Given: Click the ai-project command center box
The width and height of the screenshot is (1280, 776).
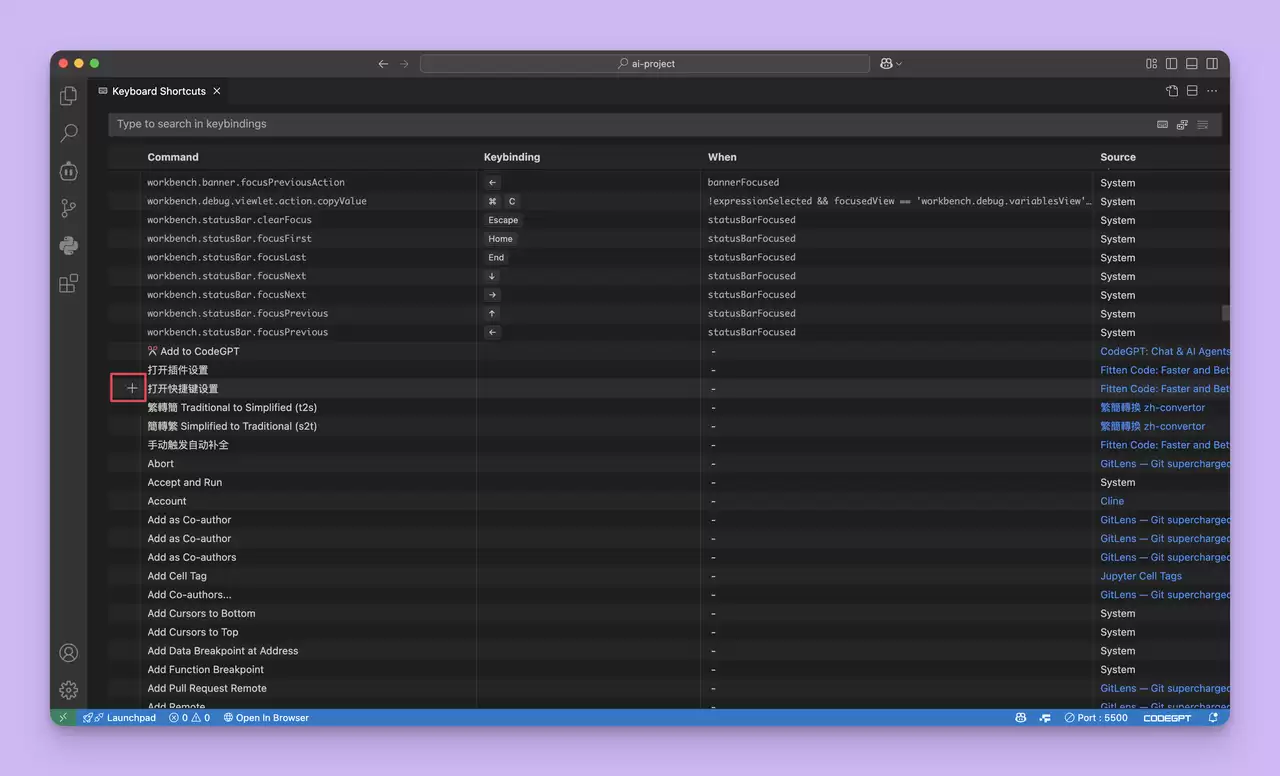Looking at the screenshot, I should pos(645,64).
